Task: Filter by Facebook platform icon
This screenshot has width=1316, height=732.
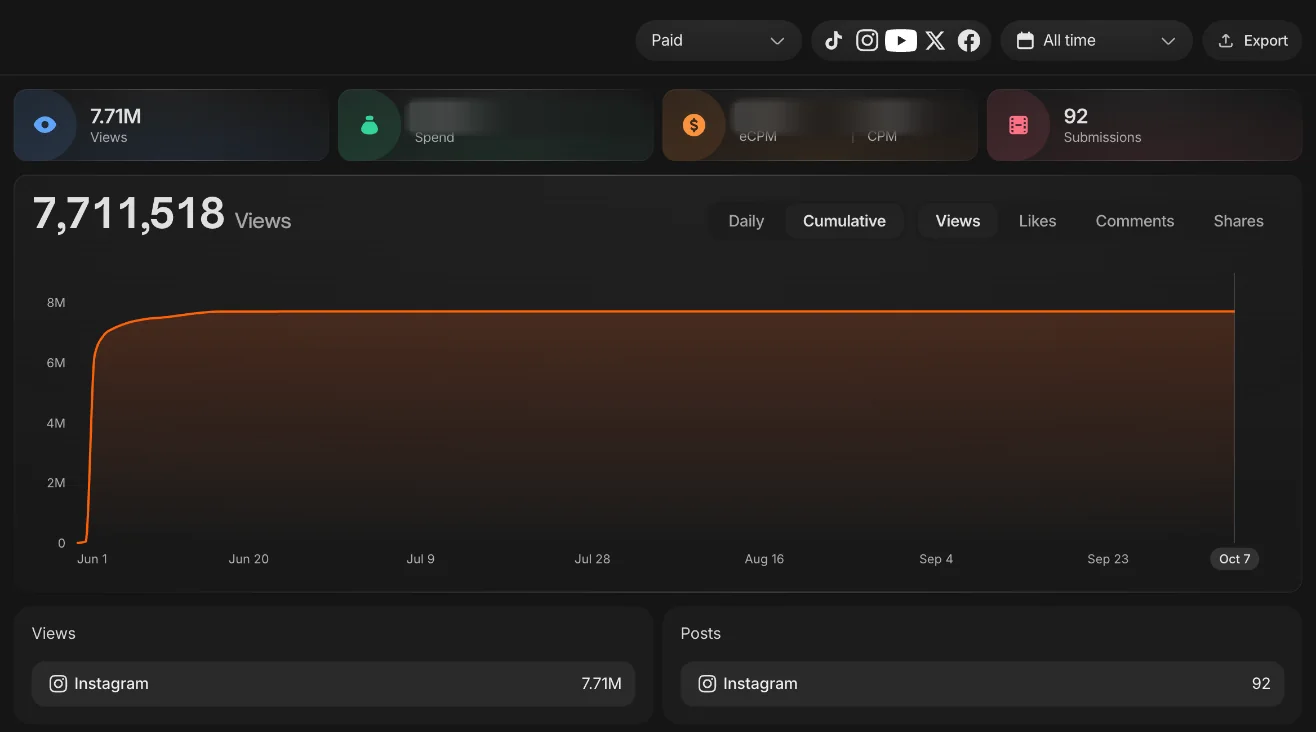Action: [x=969, y=41]
